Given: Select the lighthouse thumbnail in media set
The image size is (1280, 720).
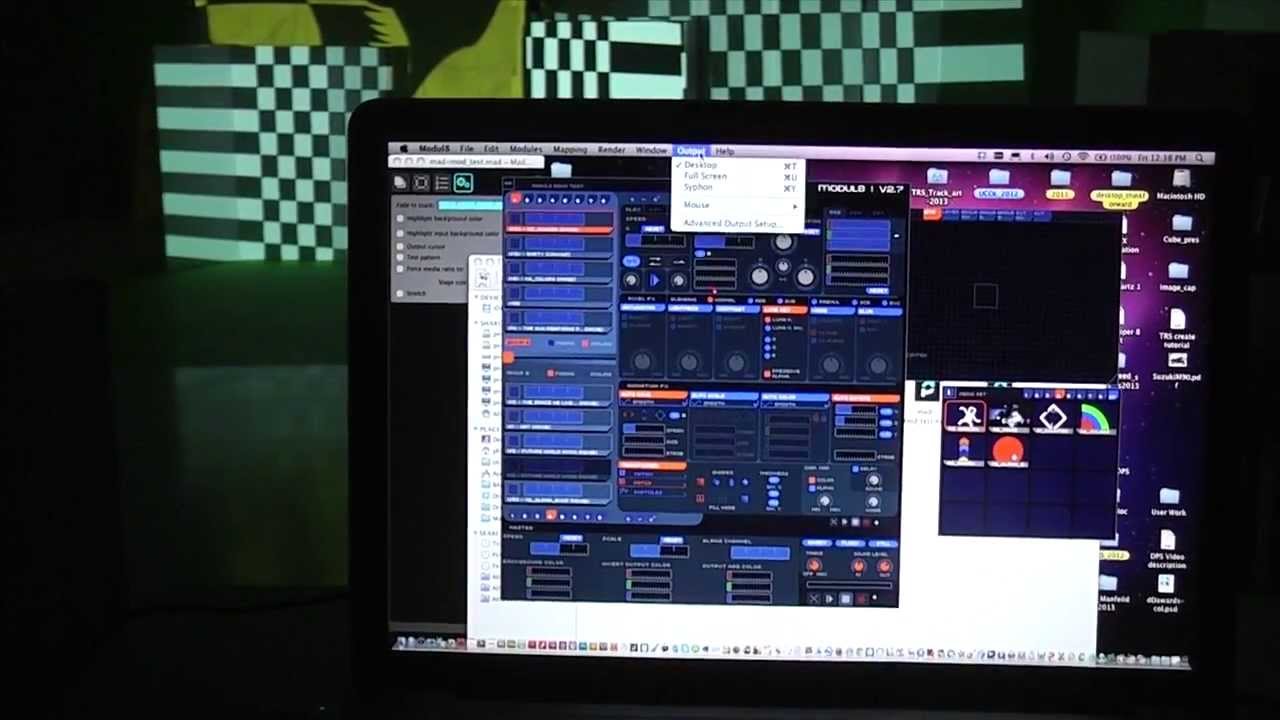Looking at the screenshot, I should (x=966, y=452).
